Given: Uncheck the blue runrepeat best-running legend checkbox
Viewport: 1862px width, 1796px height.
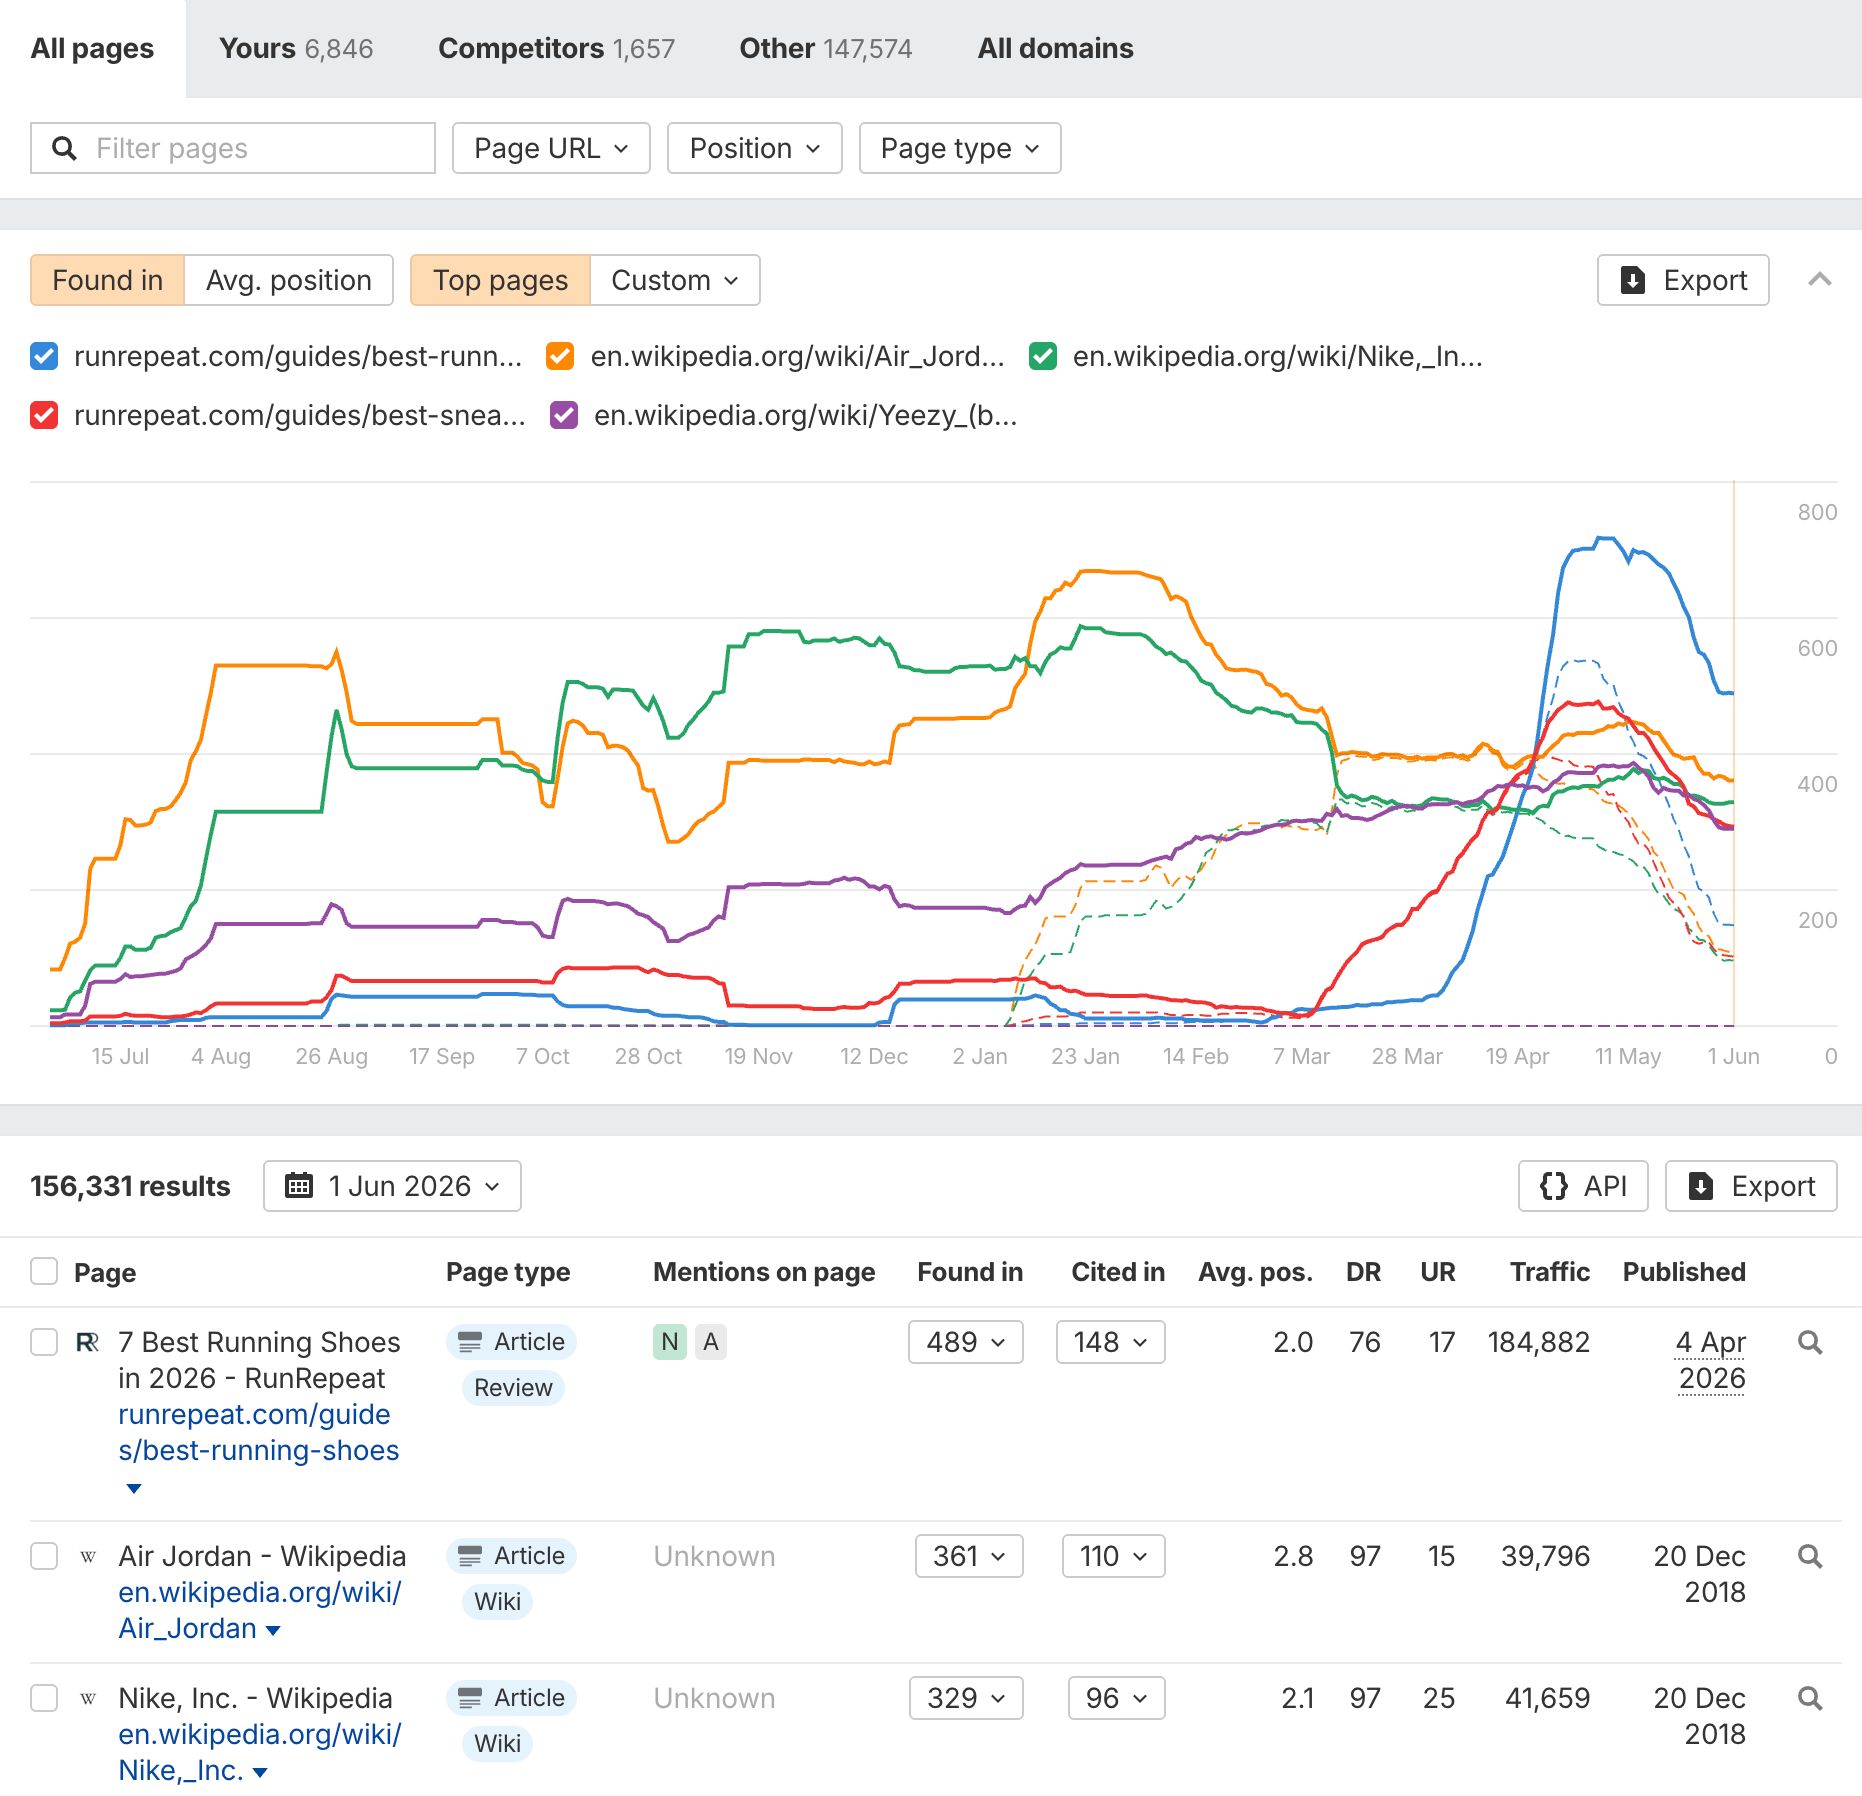Looking at the screenshot, I should tap(44, 356).
